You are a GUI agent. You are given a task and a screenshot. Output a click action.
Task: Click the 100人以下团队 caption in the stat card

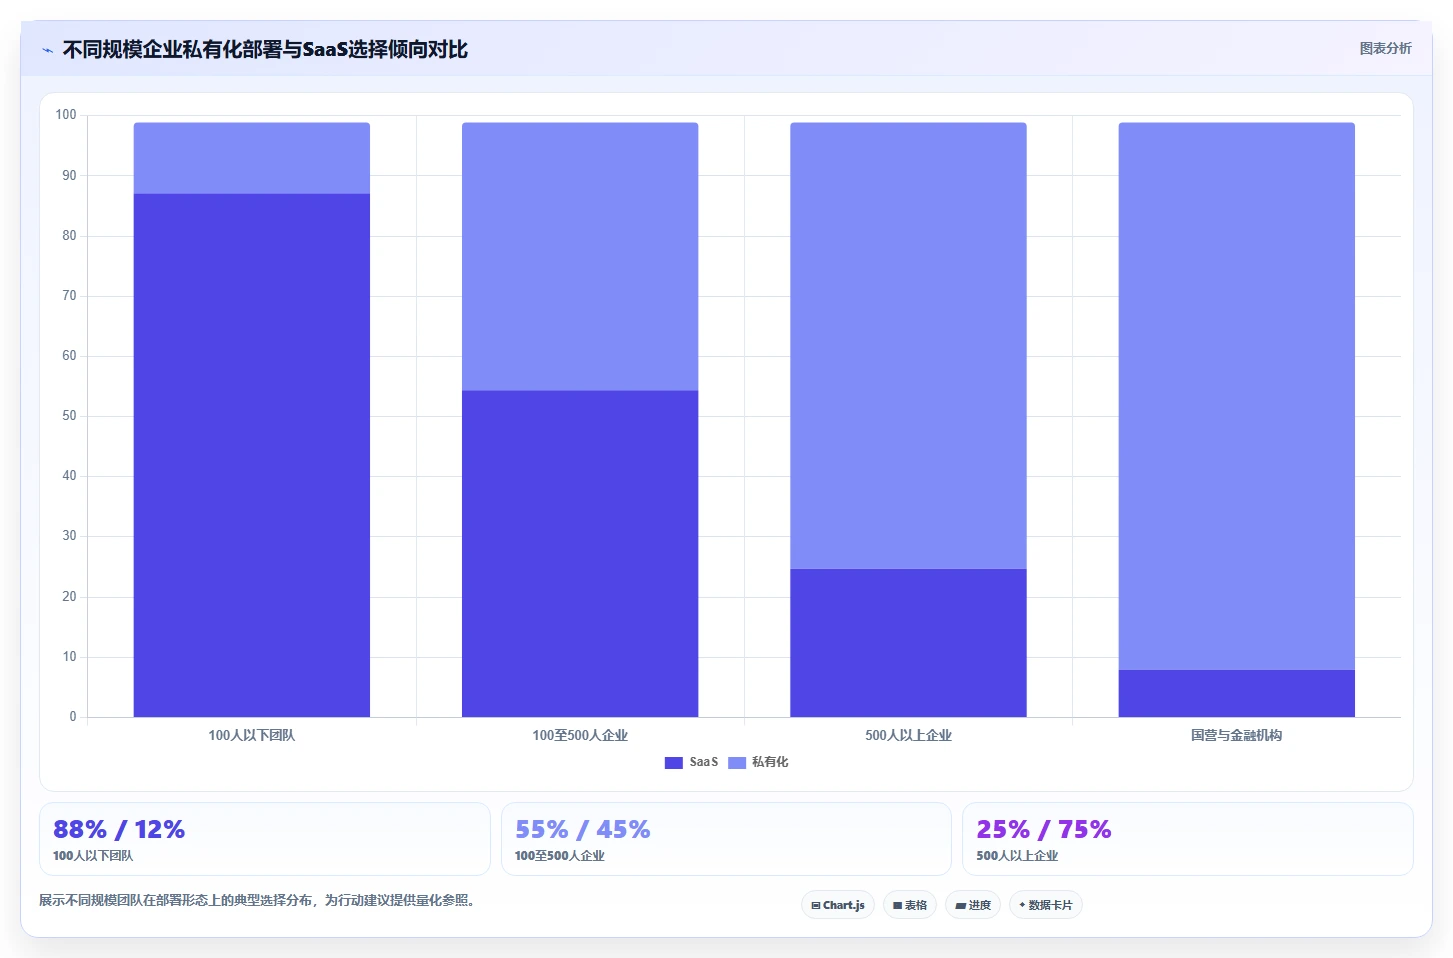[x=93, y=856]
